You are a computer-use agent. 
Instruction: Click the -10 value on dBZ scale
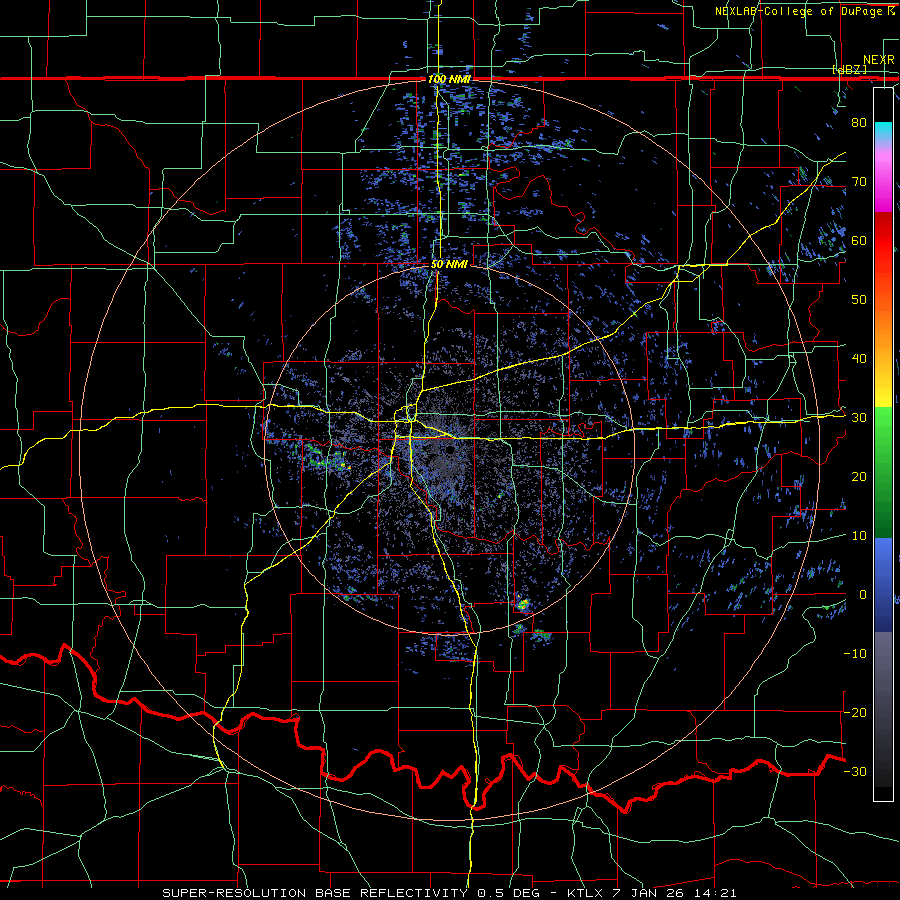coord(855,654)
